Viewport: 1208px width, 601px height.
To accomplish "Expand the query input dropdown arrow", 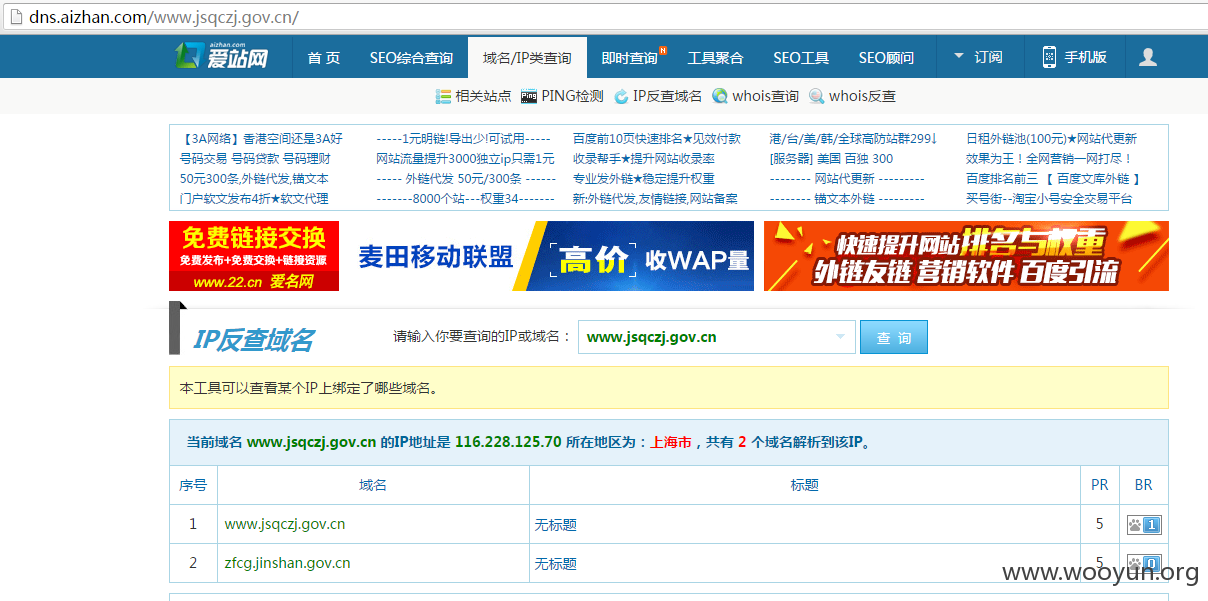I will tap(842, 337).
